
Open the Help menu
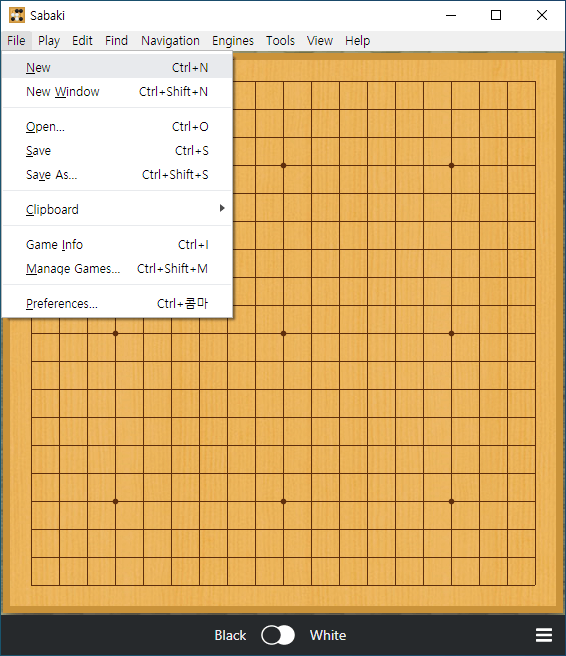point(357,41)
